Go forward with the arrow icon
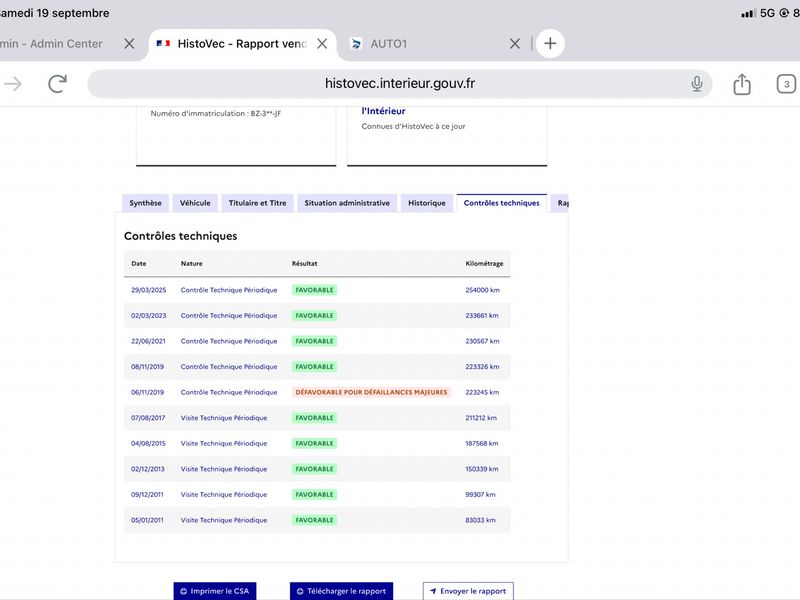The width and height of the screenshot is (800, 600). (x=12, y=84)
